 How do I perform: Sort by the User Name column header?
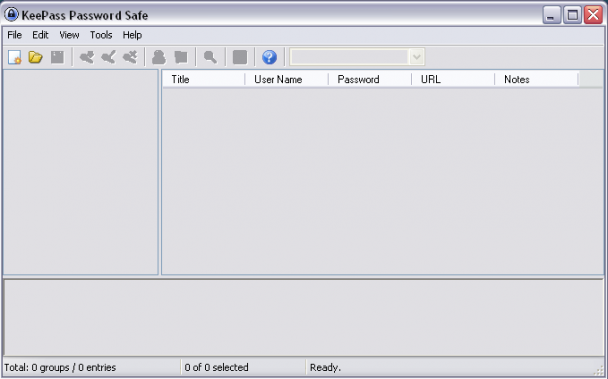(287, 79)
